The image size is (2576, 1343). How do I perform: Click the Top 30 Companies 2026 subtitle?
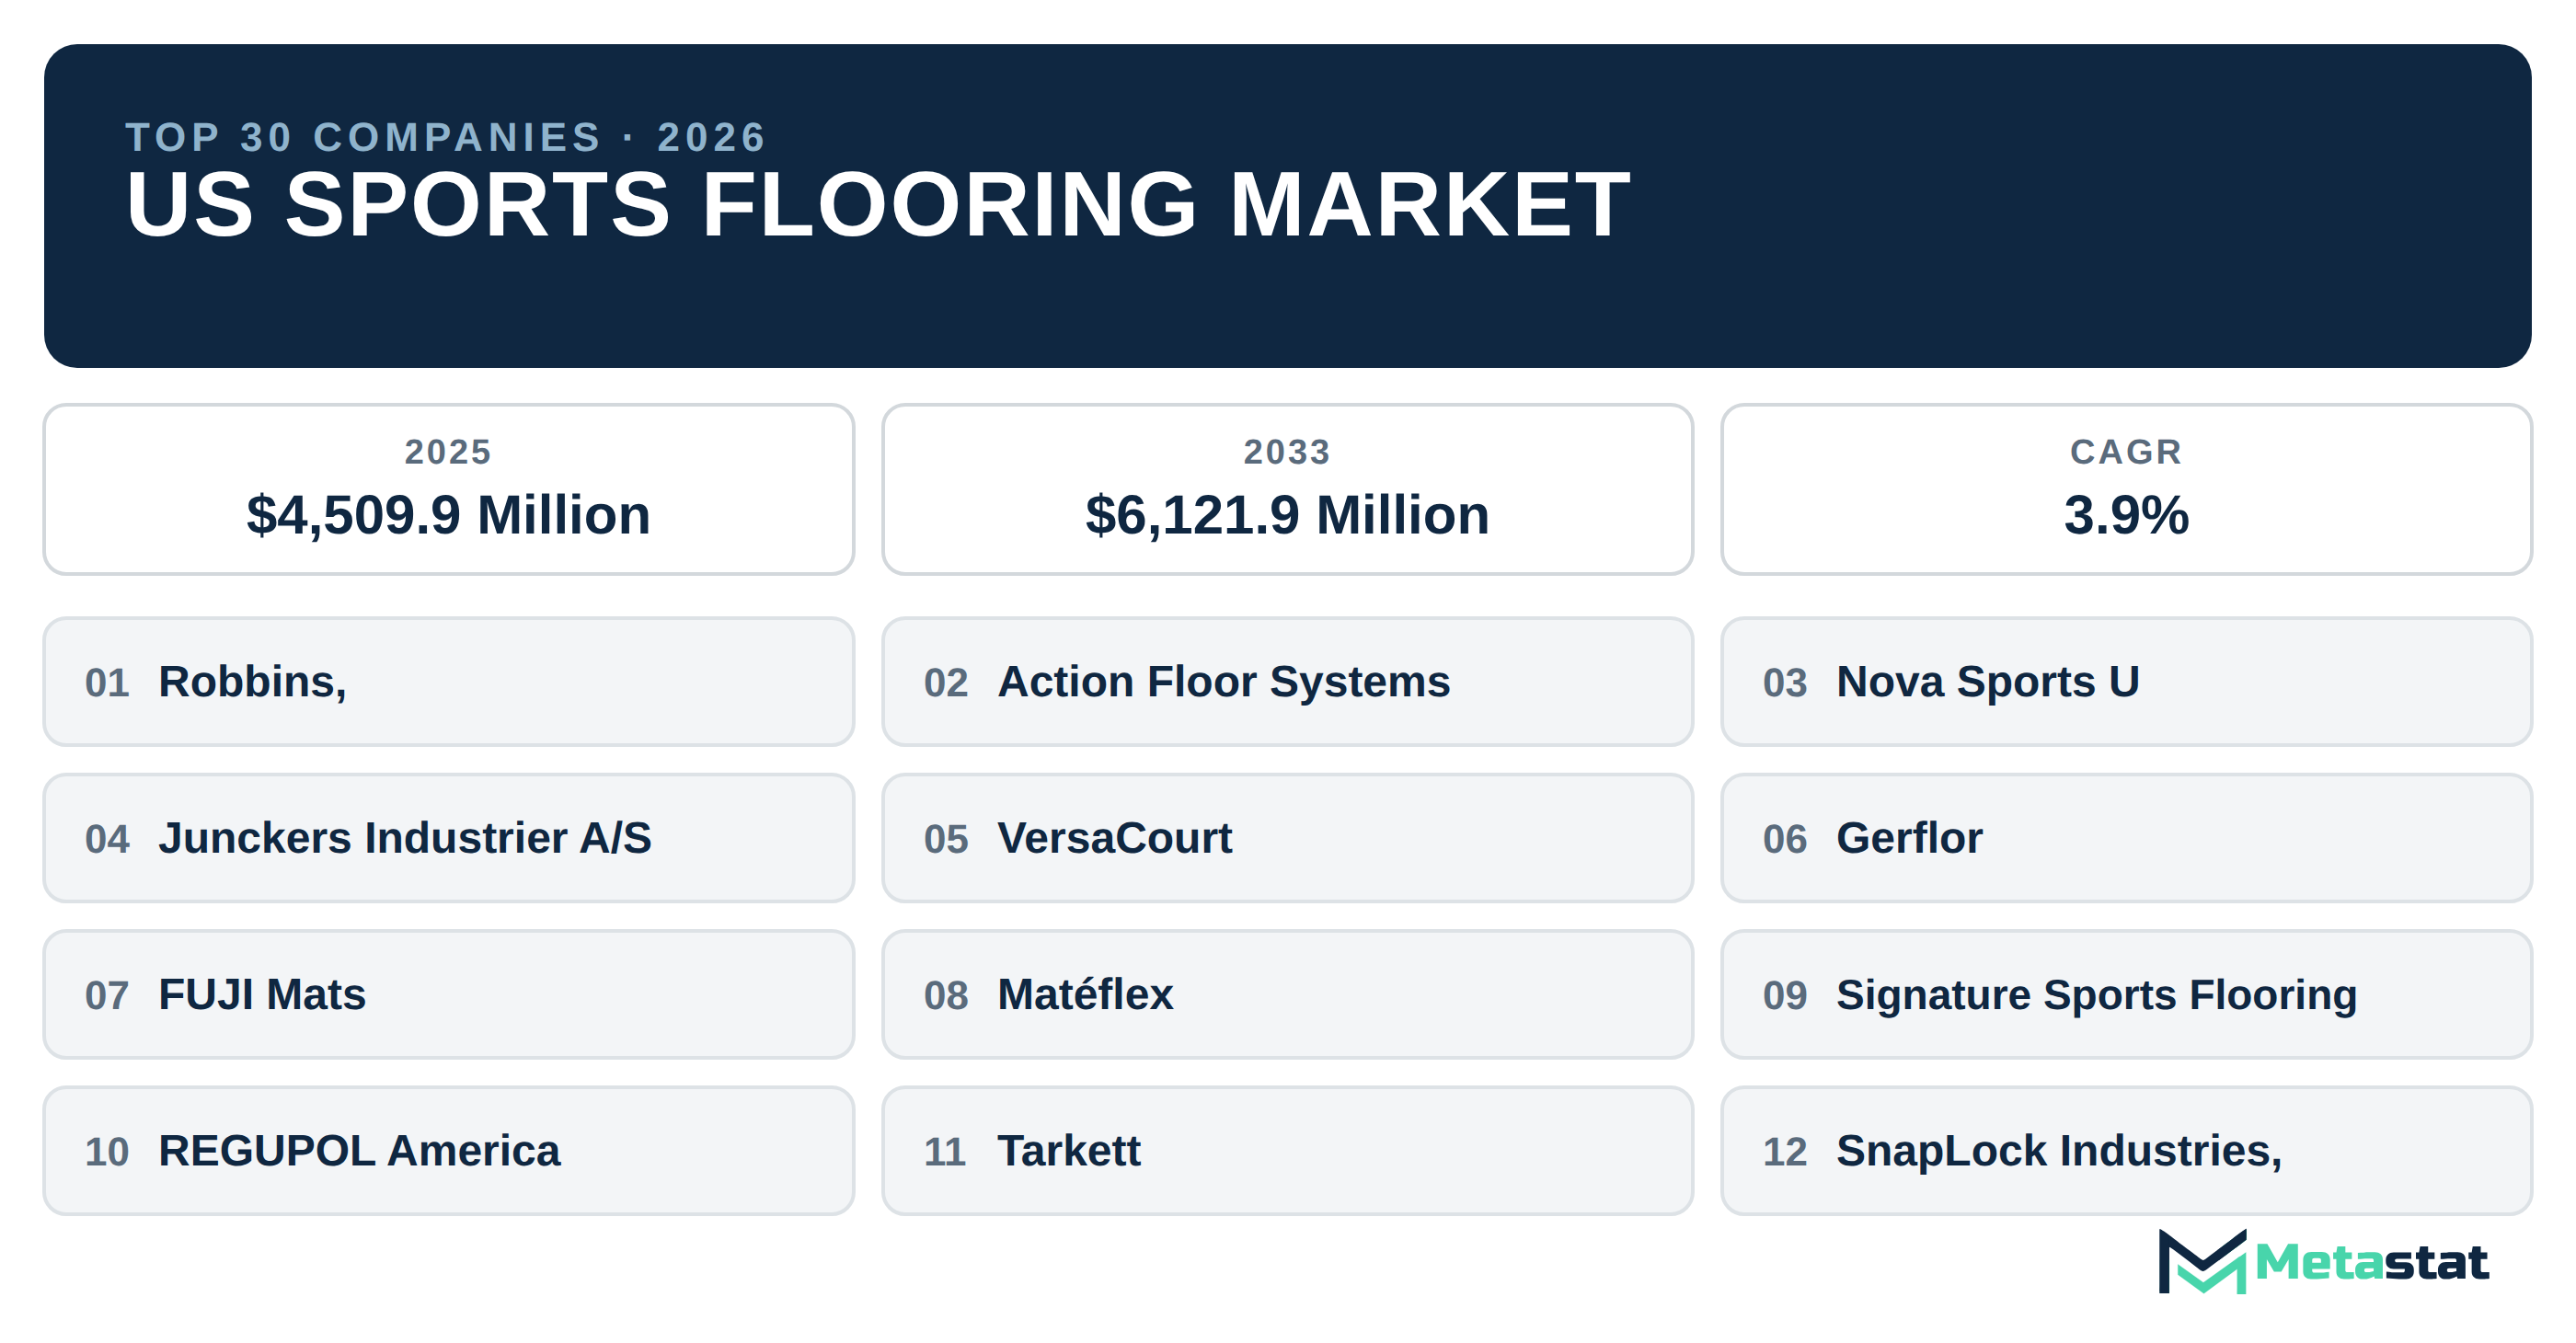(446, 137)
